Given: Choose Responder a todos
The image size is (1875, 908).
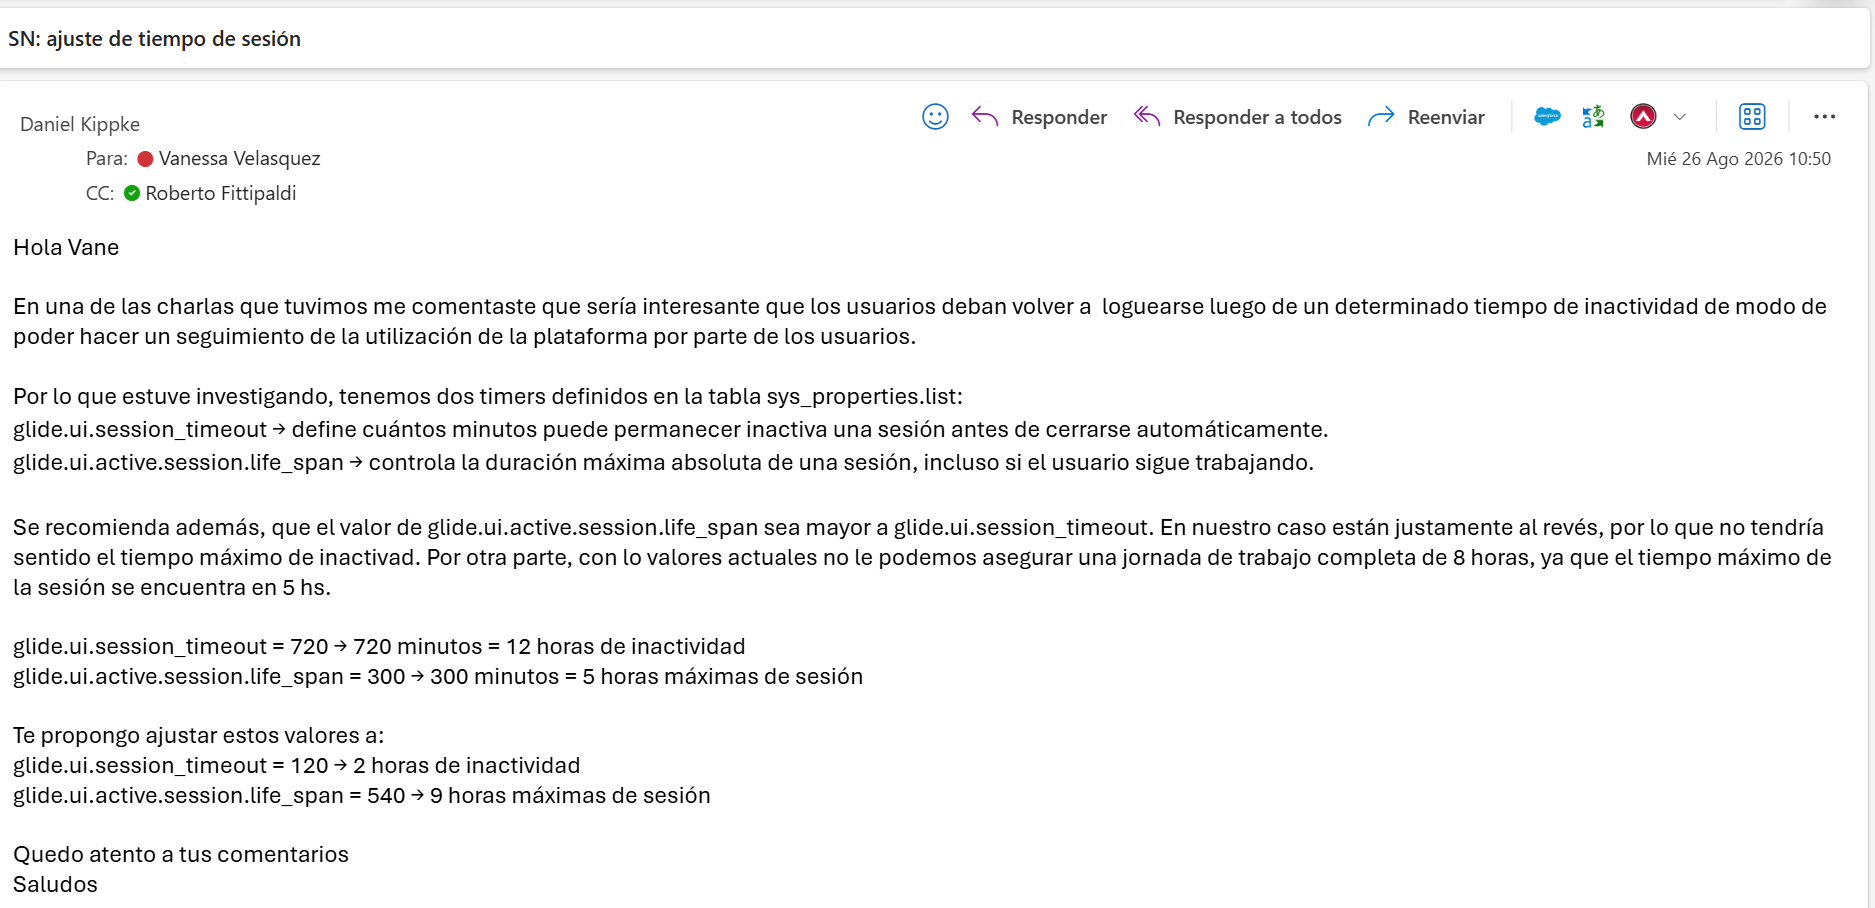Looking at the screenshot, I should (x=1257, y=117).
